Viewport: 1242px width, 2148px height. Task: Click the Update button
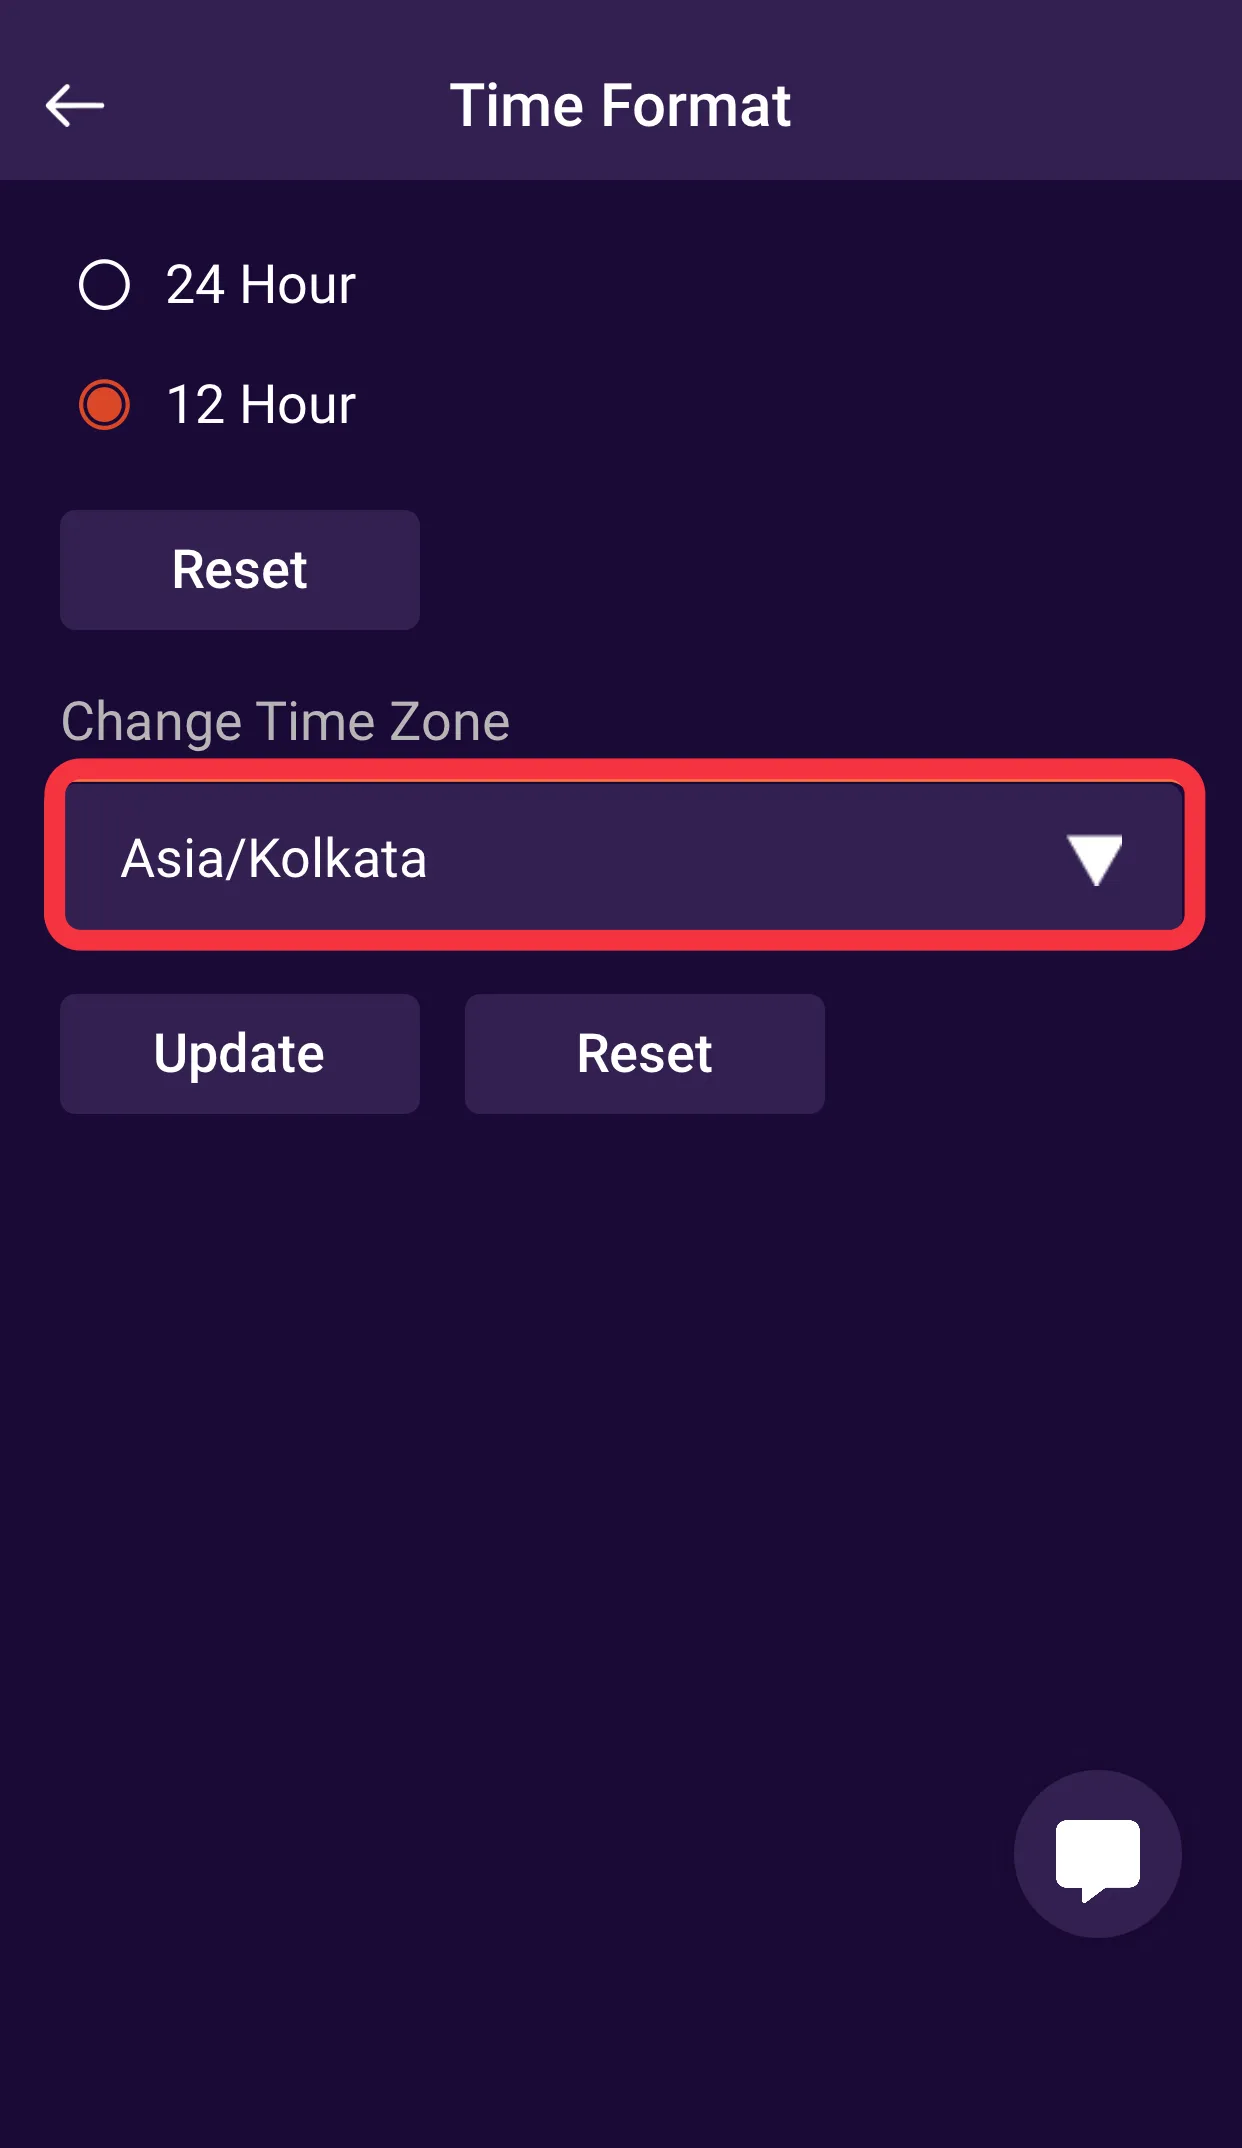click(240, 1054)
